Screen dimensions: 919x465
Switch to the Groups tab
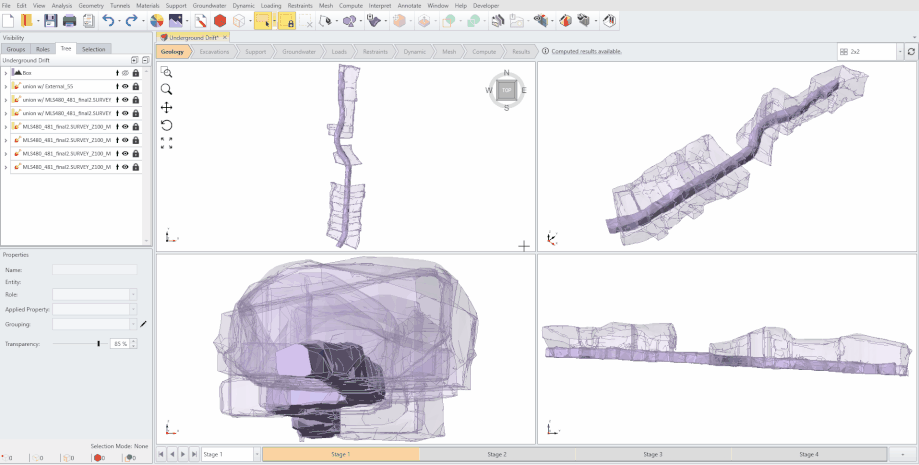point(16,48)
